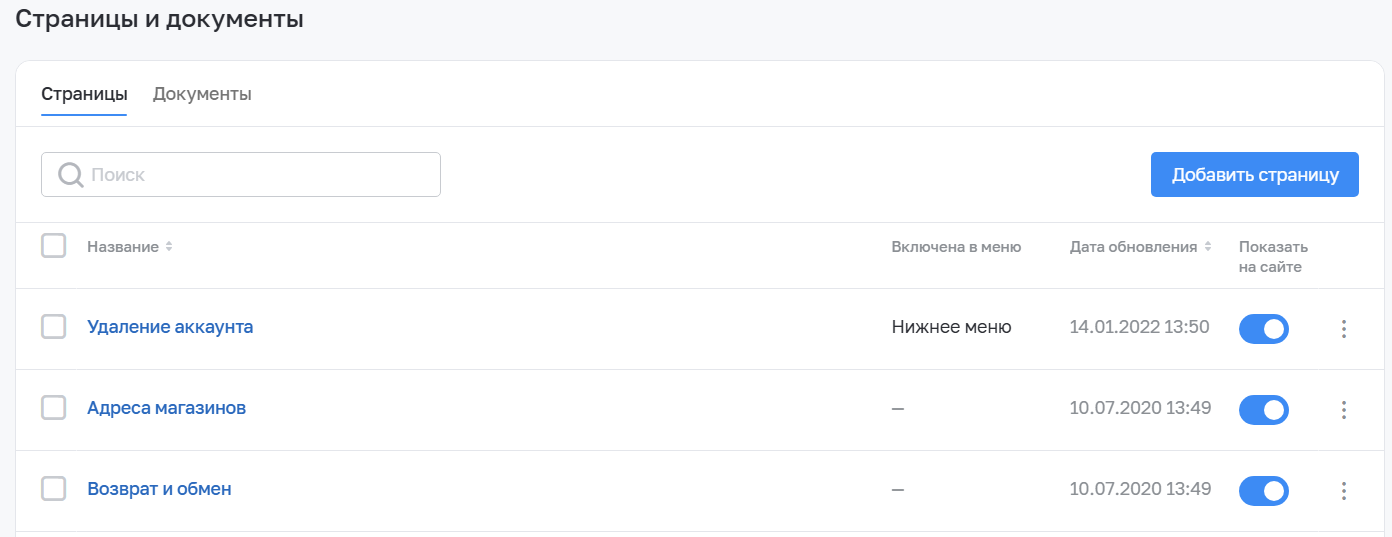Viewport: 1392px width, 537px height.
Task: Open the three-dot menu for Адреса магазинов
Action: click(x=1344, y=409)
